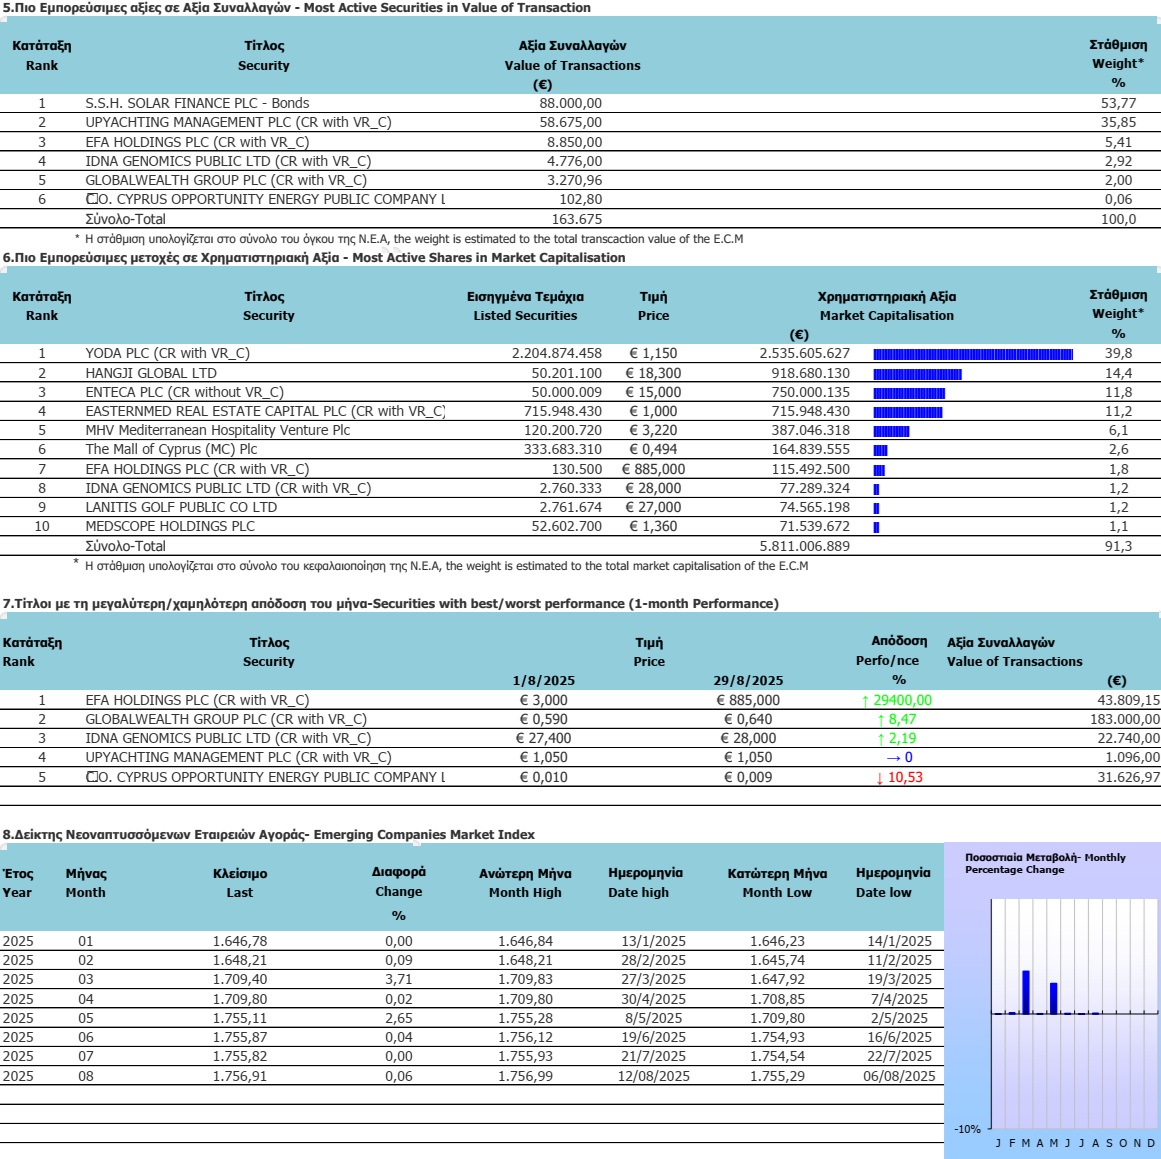Select S.S.H. SOLAR FINANCE PLC - Bonds row
Screen dimensions: 1161x1159
[580, 103]
